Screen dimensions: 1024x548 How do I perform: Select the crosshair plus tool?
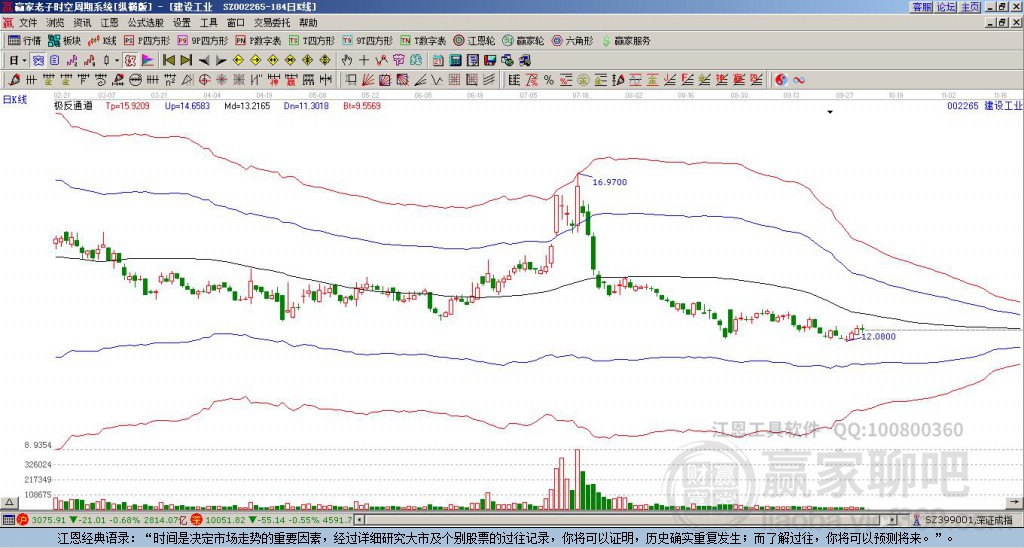click(x=364, y=61)
